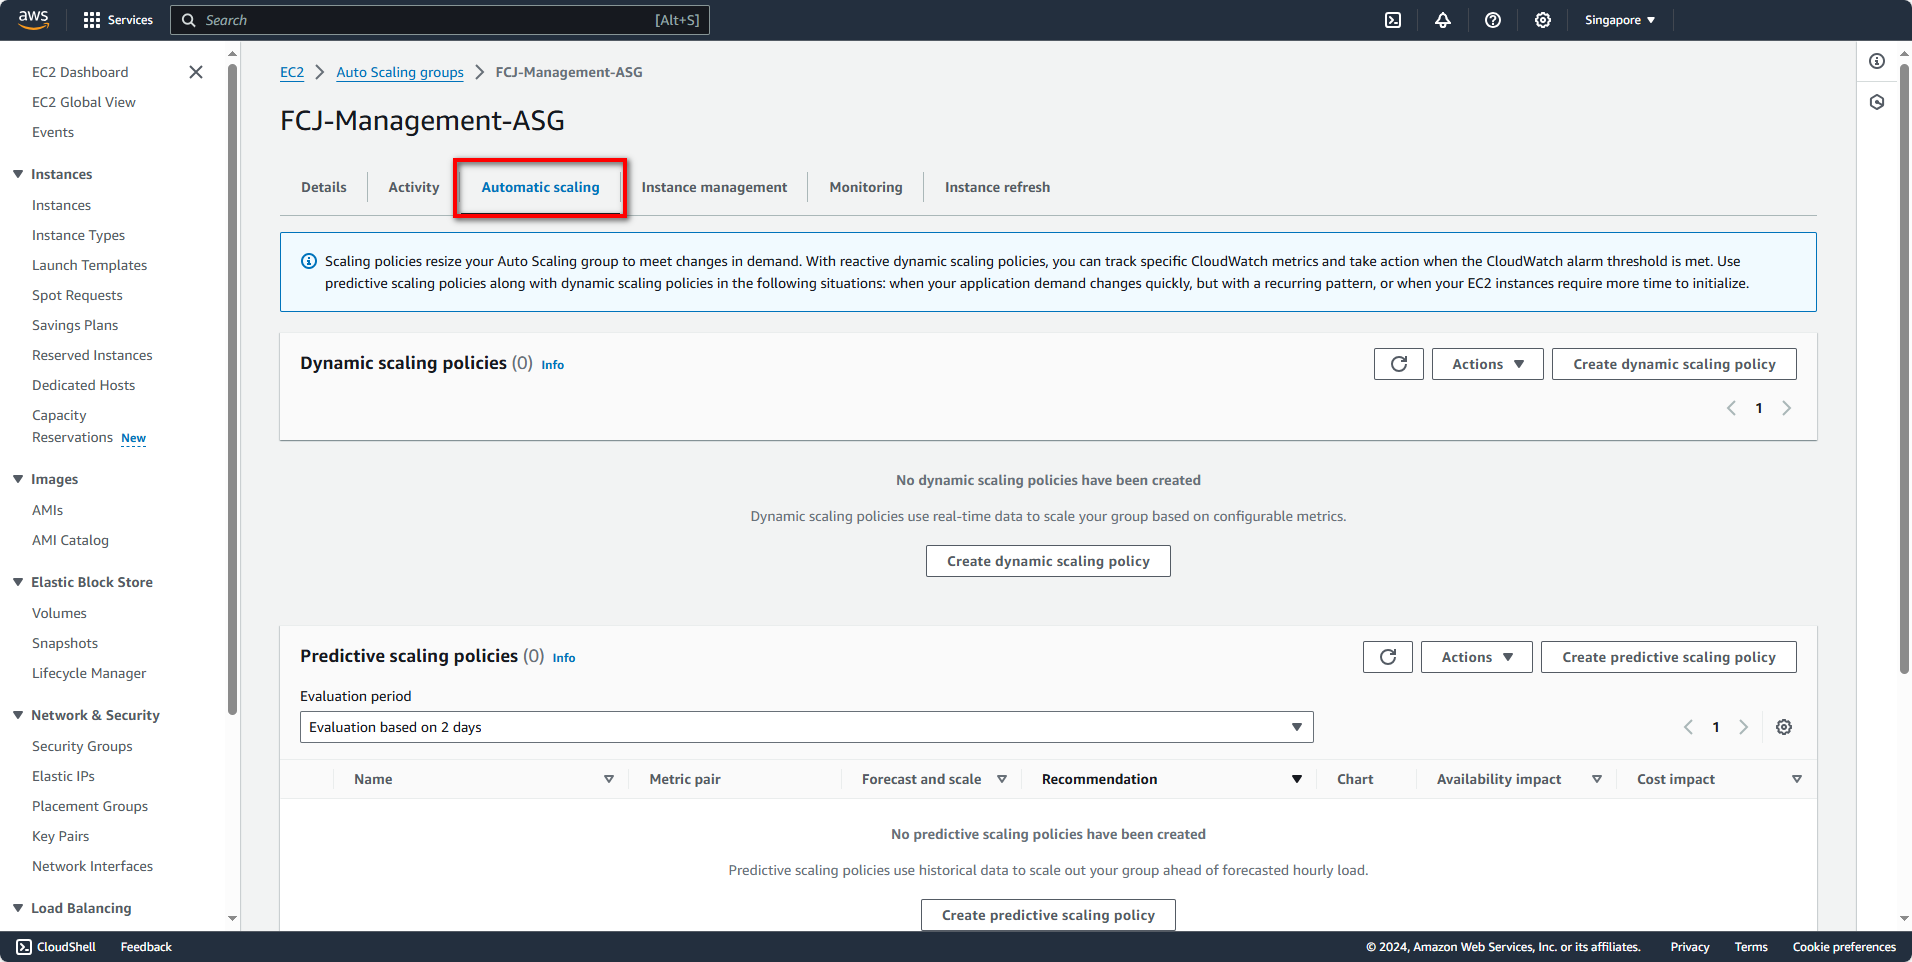Open the Services grid menu

(117, 20)
